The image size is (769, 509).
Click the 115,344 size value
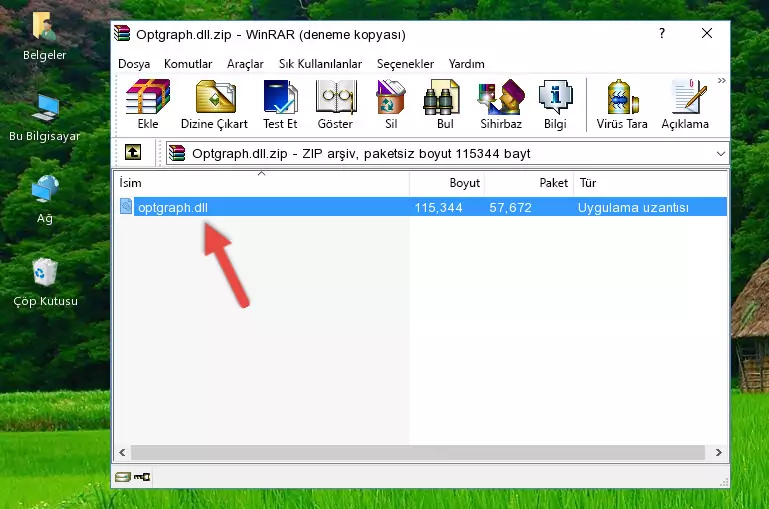coord(438,207)
